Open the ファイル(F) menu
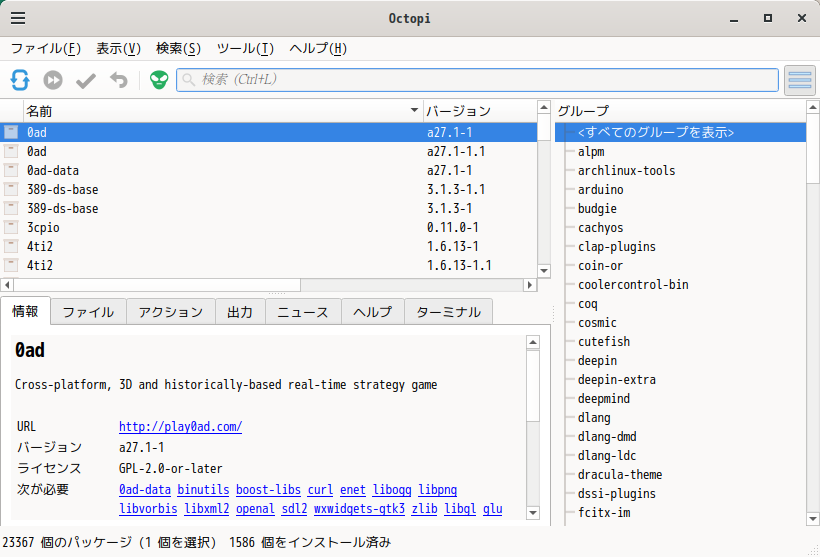The height and width of the screenshot is (557, 820). pos(46,48)
